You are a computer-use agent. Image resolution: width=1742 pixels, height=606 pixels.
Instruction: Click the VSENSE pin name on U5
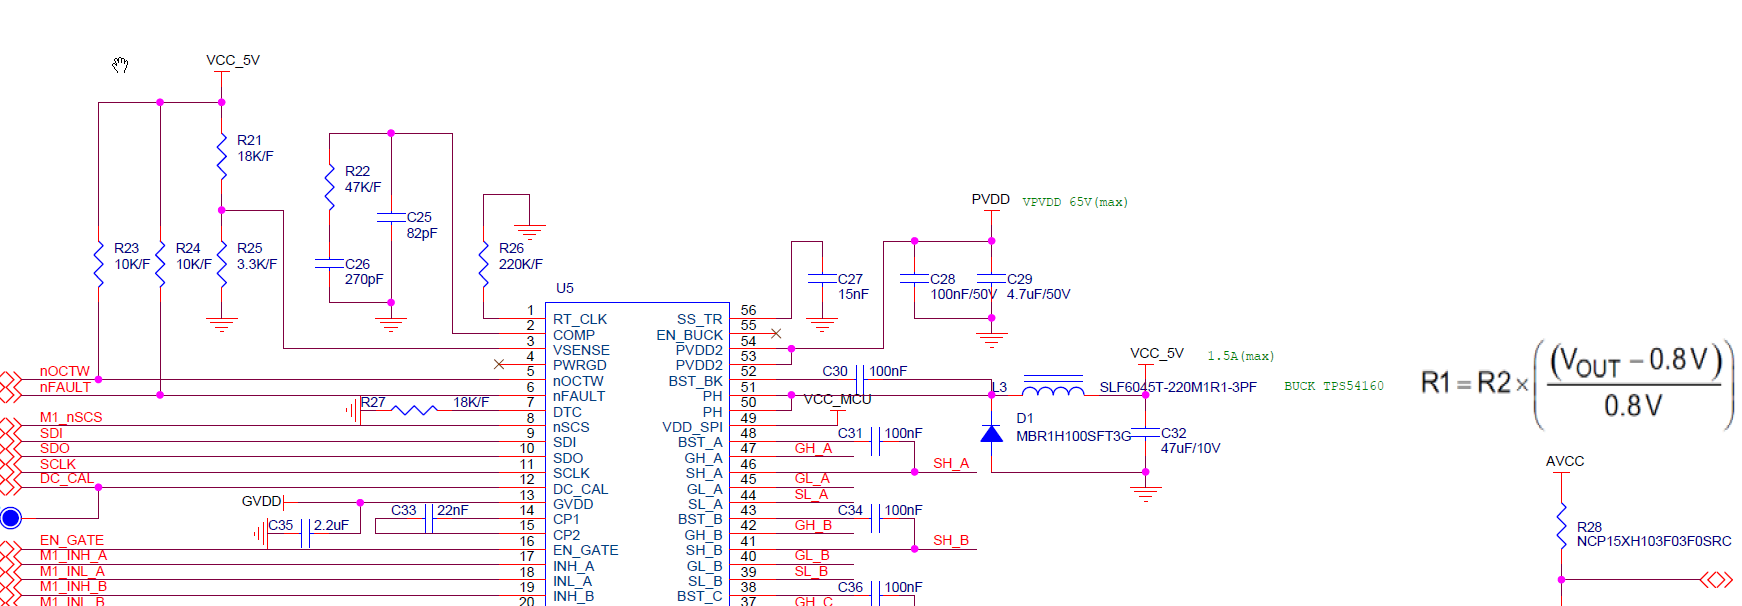point(581,350)
